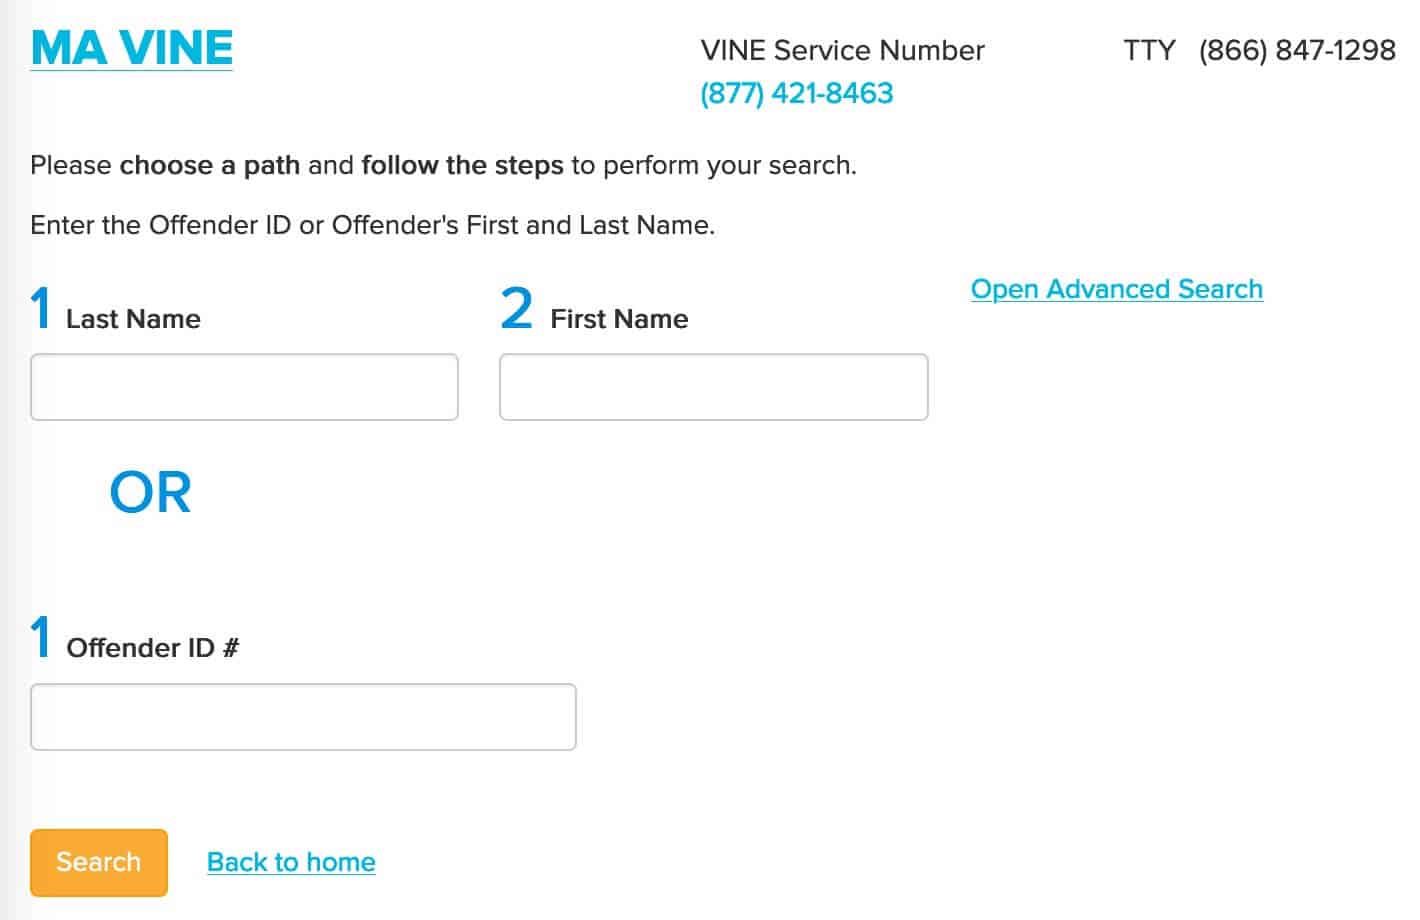The image size is (1420, 920).
Task: Click the MA VINE header logo link
Action: 132,48
